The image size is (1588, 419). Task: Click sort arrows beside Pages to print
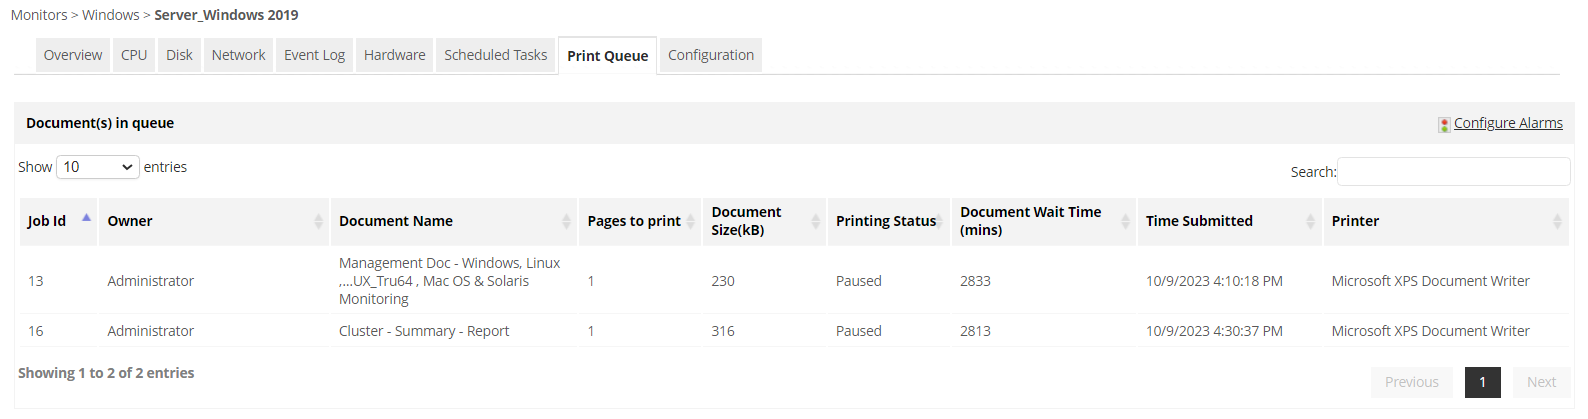click(x=690, y=221)
